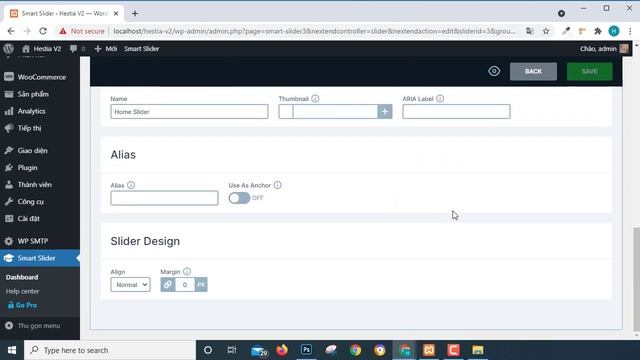Open the Smart Slider Dashboard submenu
This screenshot has height=360, width=640.
click(x=22, y=277)
